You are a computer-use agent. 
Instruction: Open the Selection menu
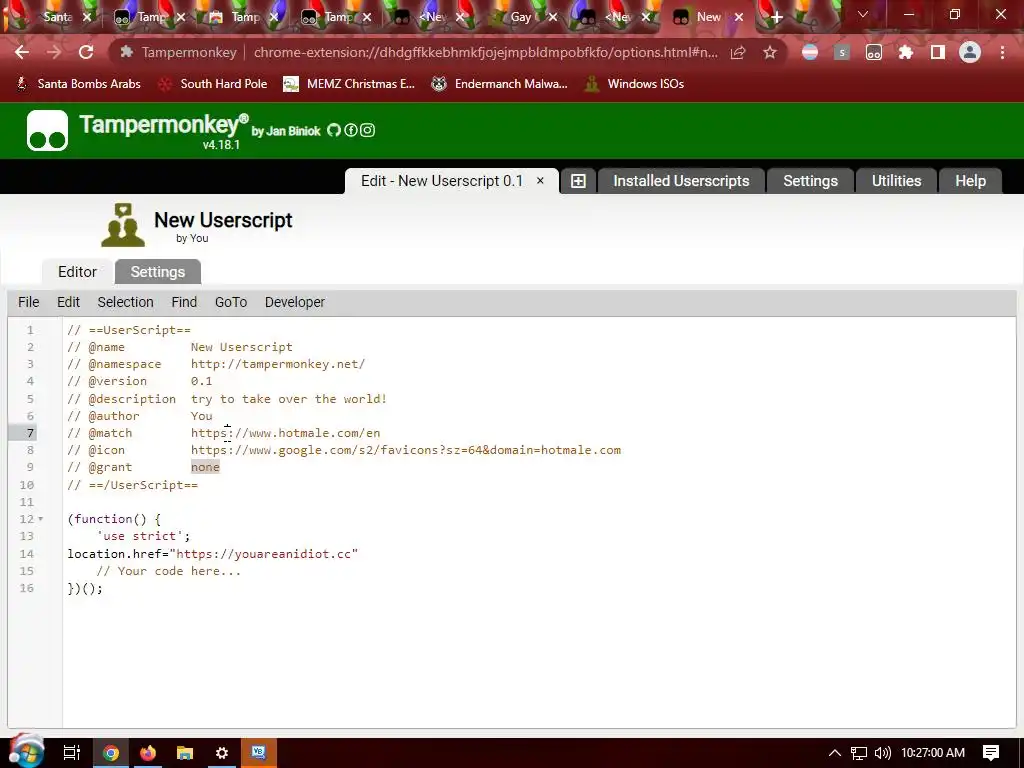(125, 302)
